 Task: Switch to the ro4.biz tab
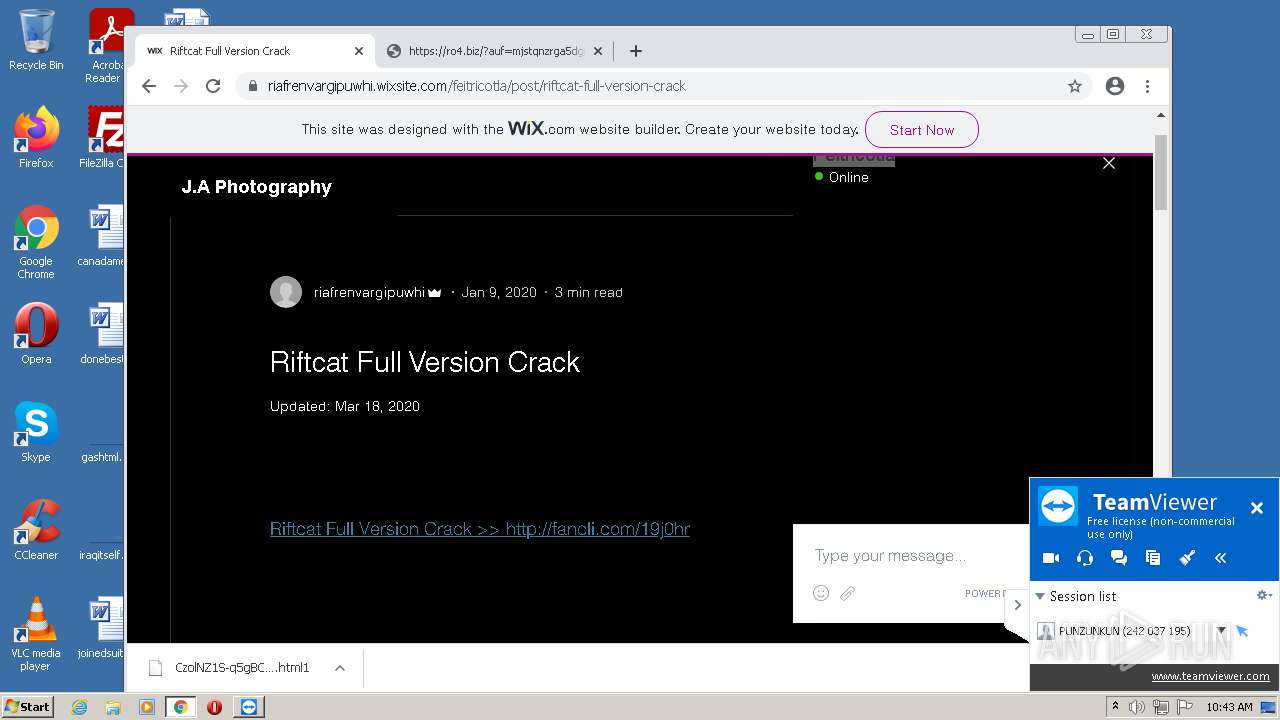click(x=495, y=51)
